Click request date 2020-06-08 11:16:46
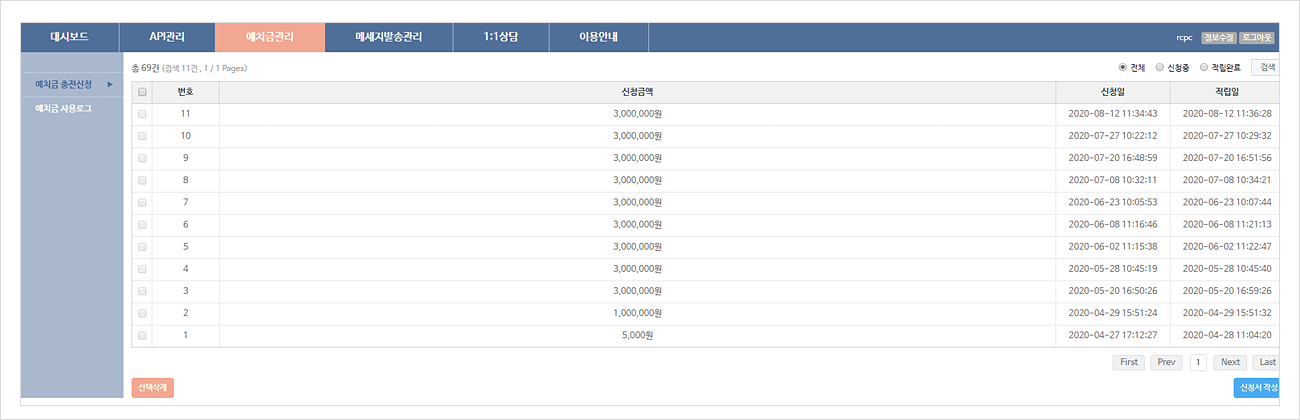Viewport: 1300px width, 420px height. [1112, 225]
